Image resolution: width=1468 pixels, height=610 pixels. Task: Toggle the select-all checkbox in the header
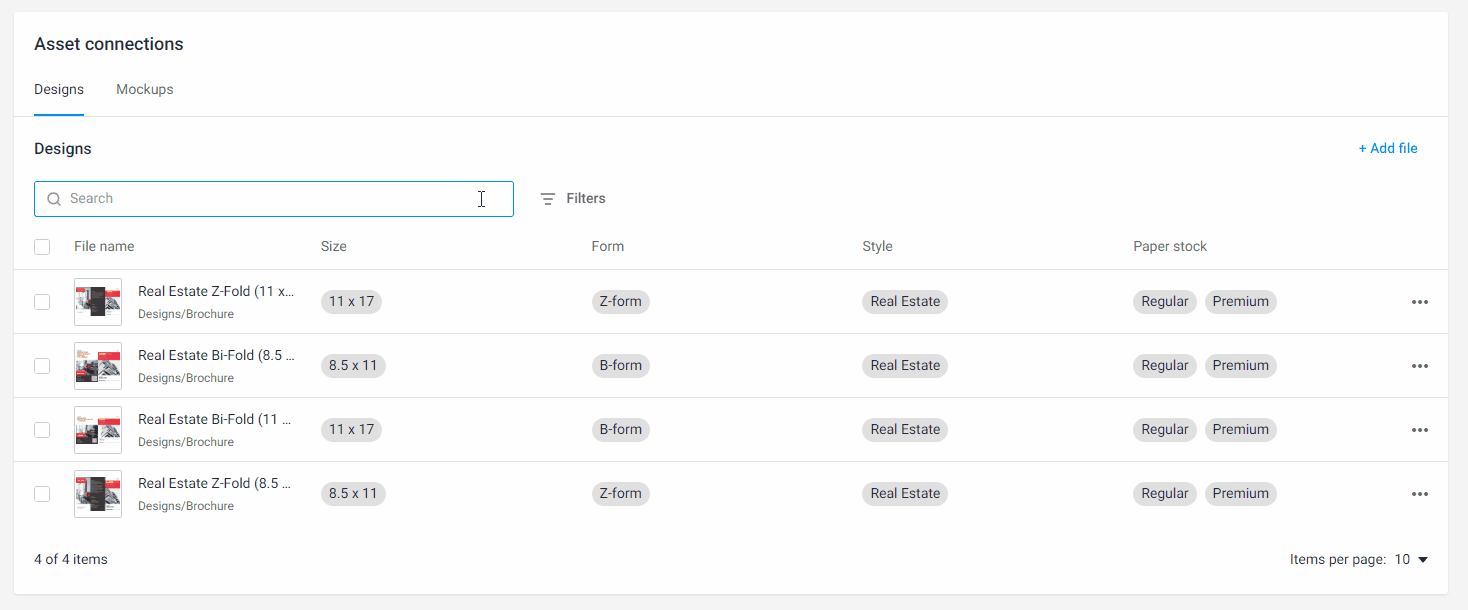(x=42, y=246)
